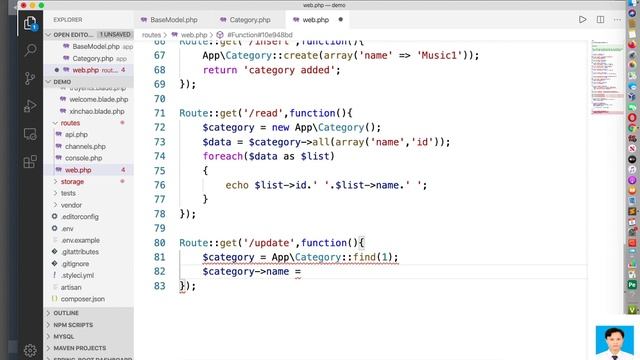Screen dimensions: 640x360
Task: Click line number 71 in gutter
Action: [x=160, y=113]
